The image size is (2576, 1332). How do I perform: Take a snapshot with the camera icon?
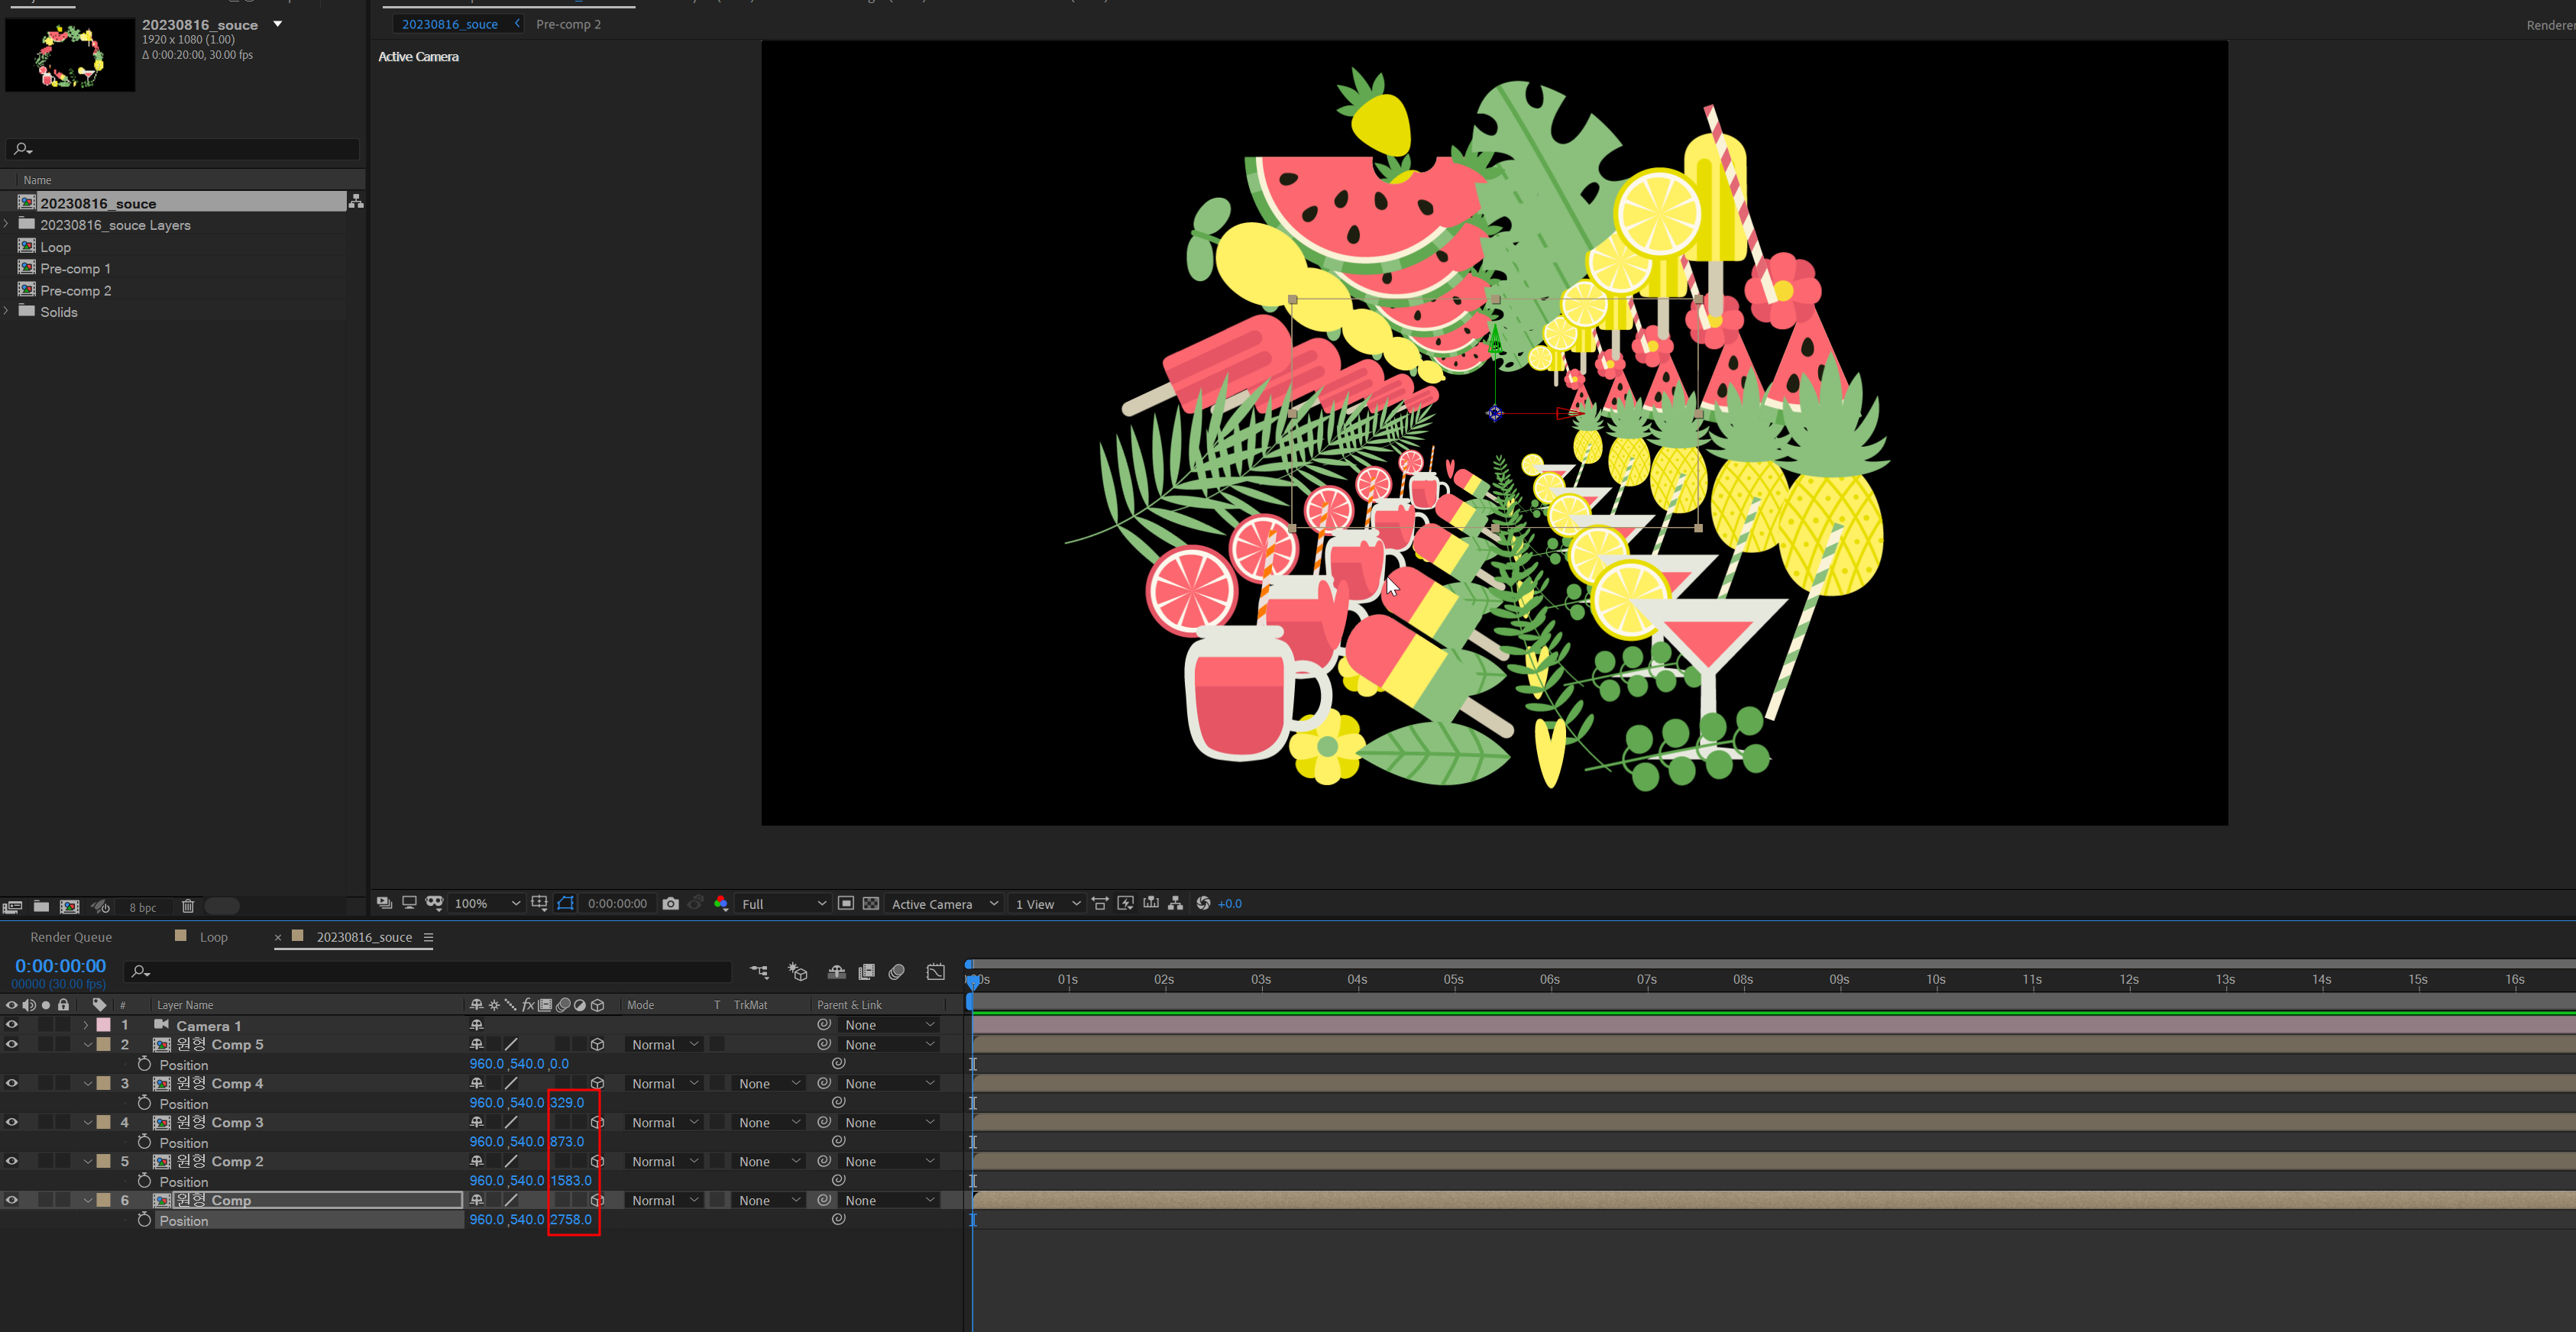point(670,903)
